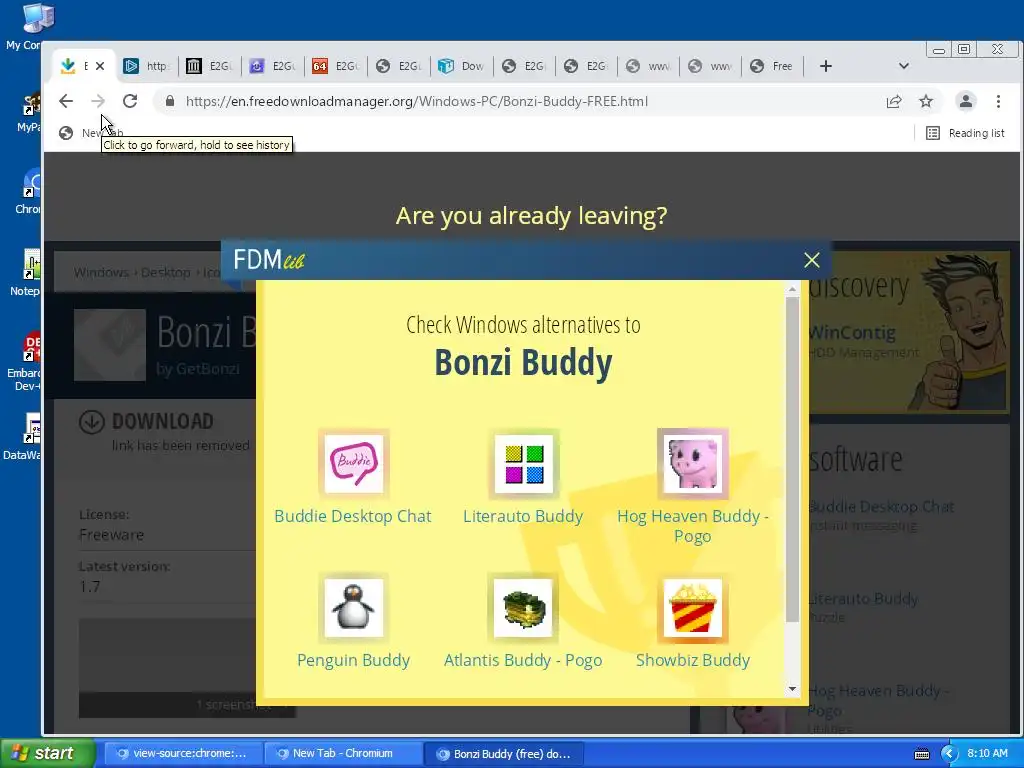The image size is (1024, 768).
Task: Expand hidden tray icons arrow
Action: coord(949,754)
